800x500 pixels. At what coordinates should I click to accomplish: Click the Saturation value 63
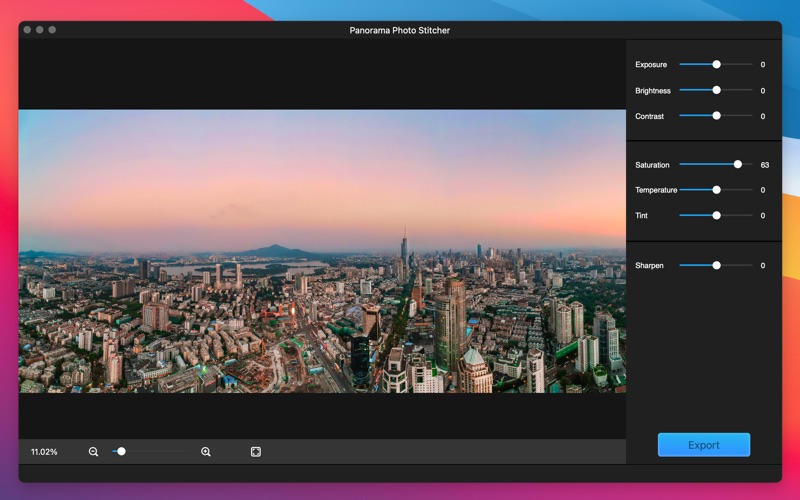(x=764, y=164)
